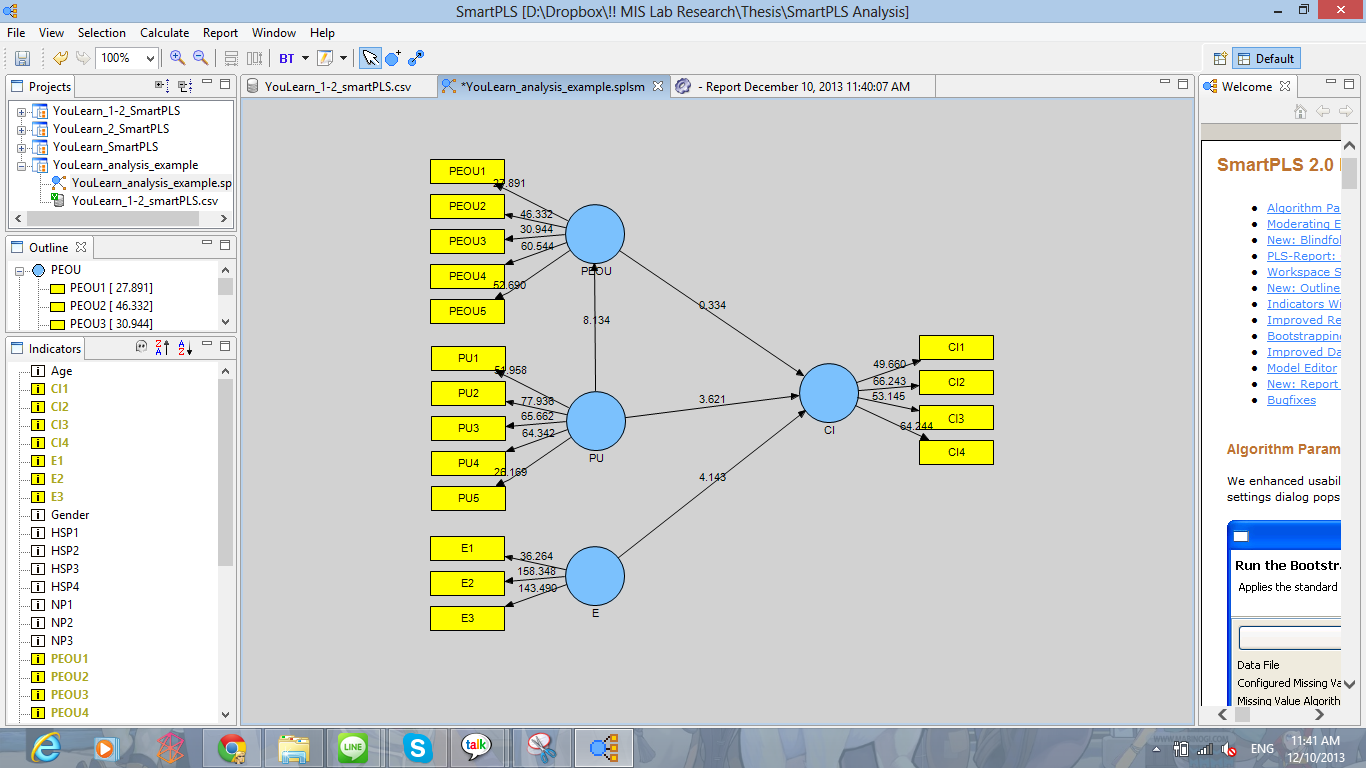Click the Zoom In magnifier icon
The height and width of the screenshot is (768, 1366).
[176, 57]
